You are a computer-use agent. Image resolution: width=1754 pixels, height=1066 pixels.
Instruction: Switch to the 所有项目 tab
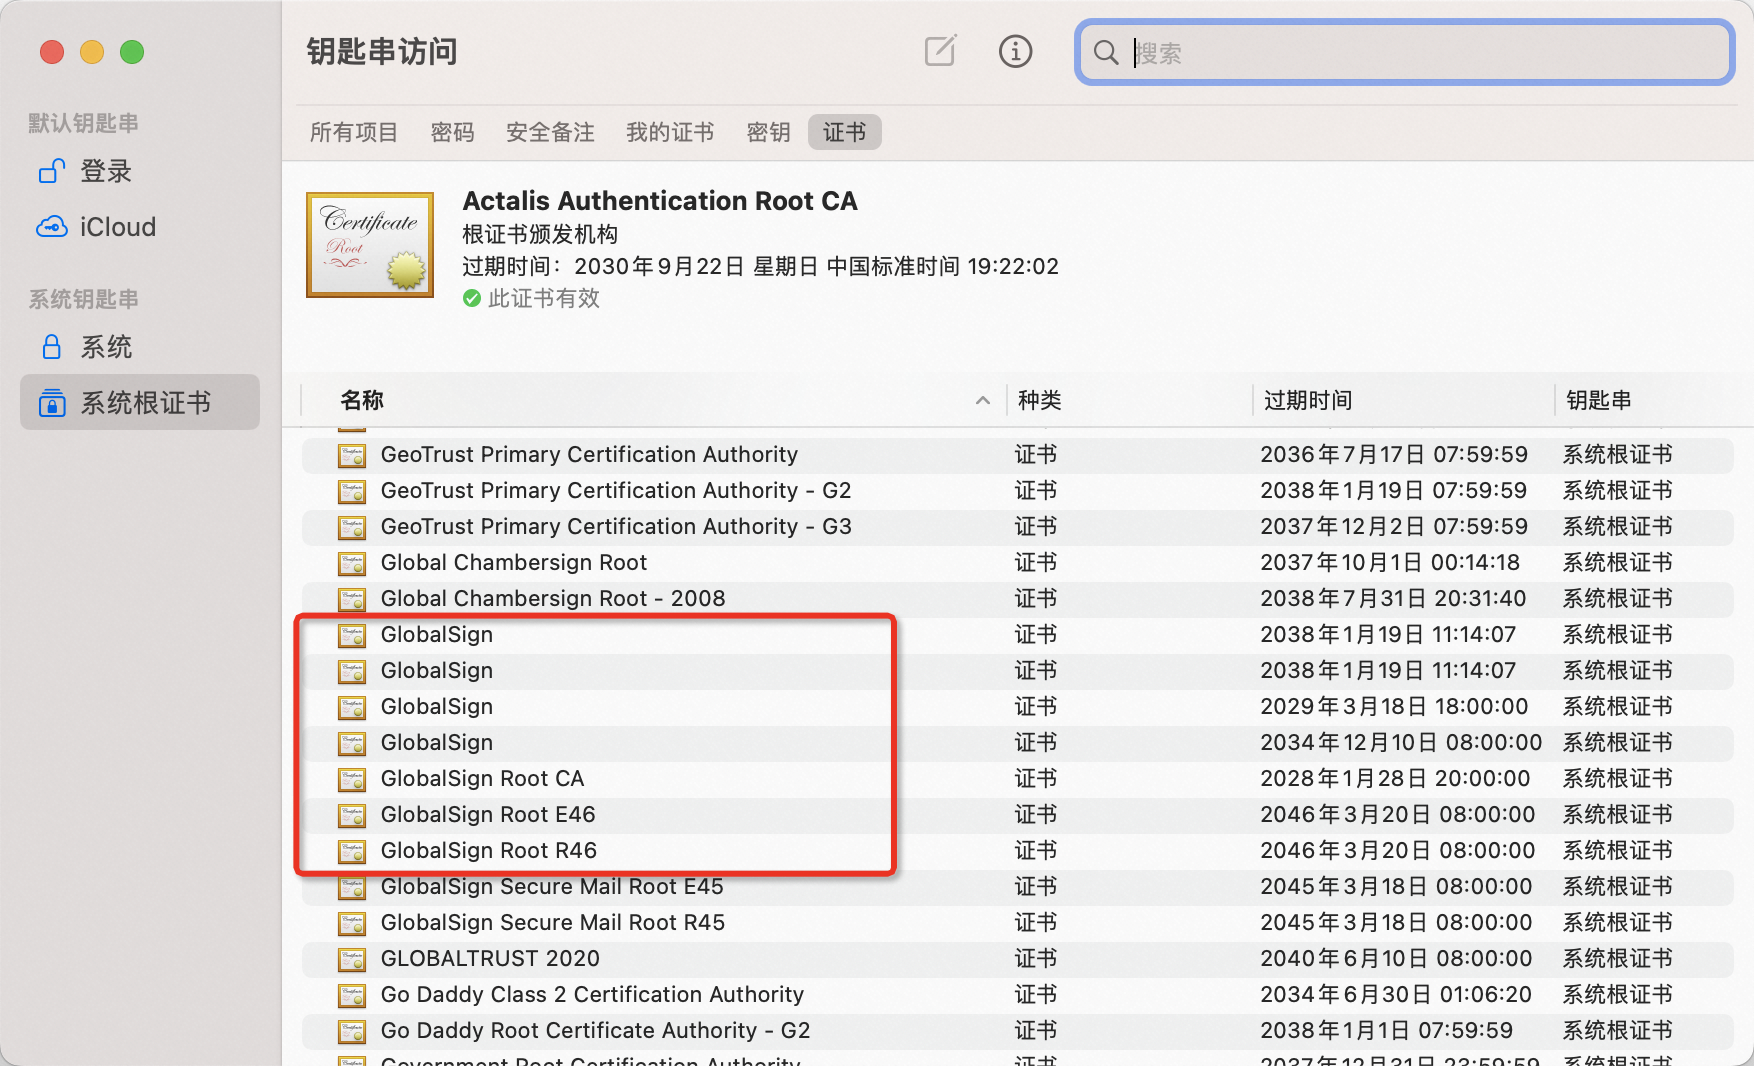point(354,132)
